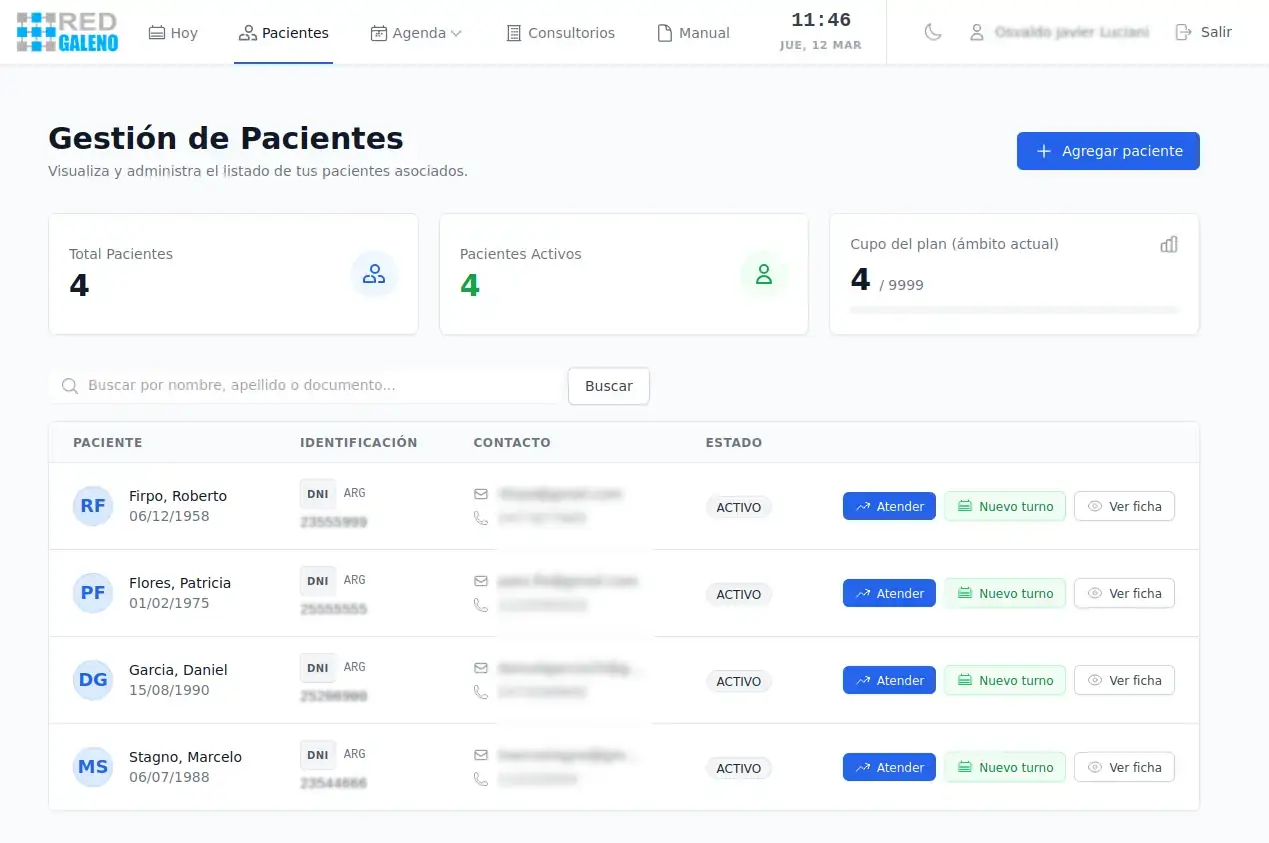Screen dimensions: 1269x843
Task: Toggle the ACTIVO badge on Stagno, Marcelo
Action: click(738, 768)
